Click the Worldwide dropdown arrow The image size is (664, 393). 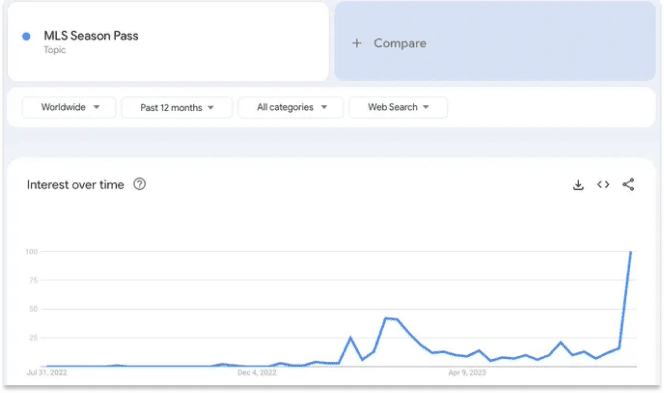pos(97,107)
